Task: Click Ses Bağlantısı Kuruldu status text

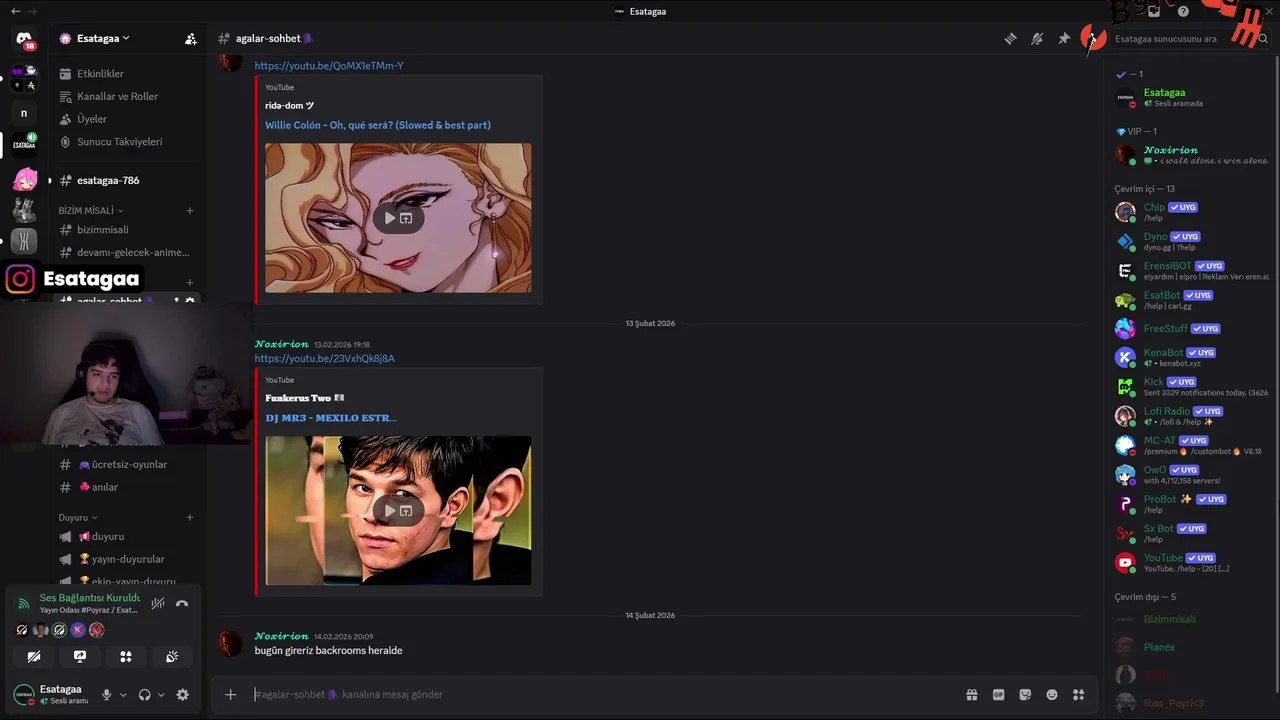Action: pyautogui.click(x=90, y=598)
